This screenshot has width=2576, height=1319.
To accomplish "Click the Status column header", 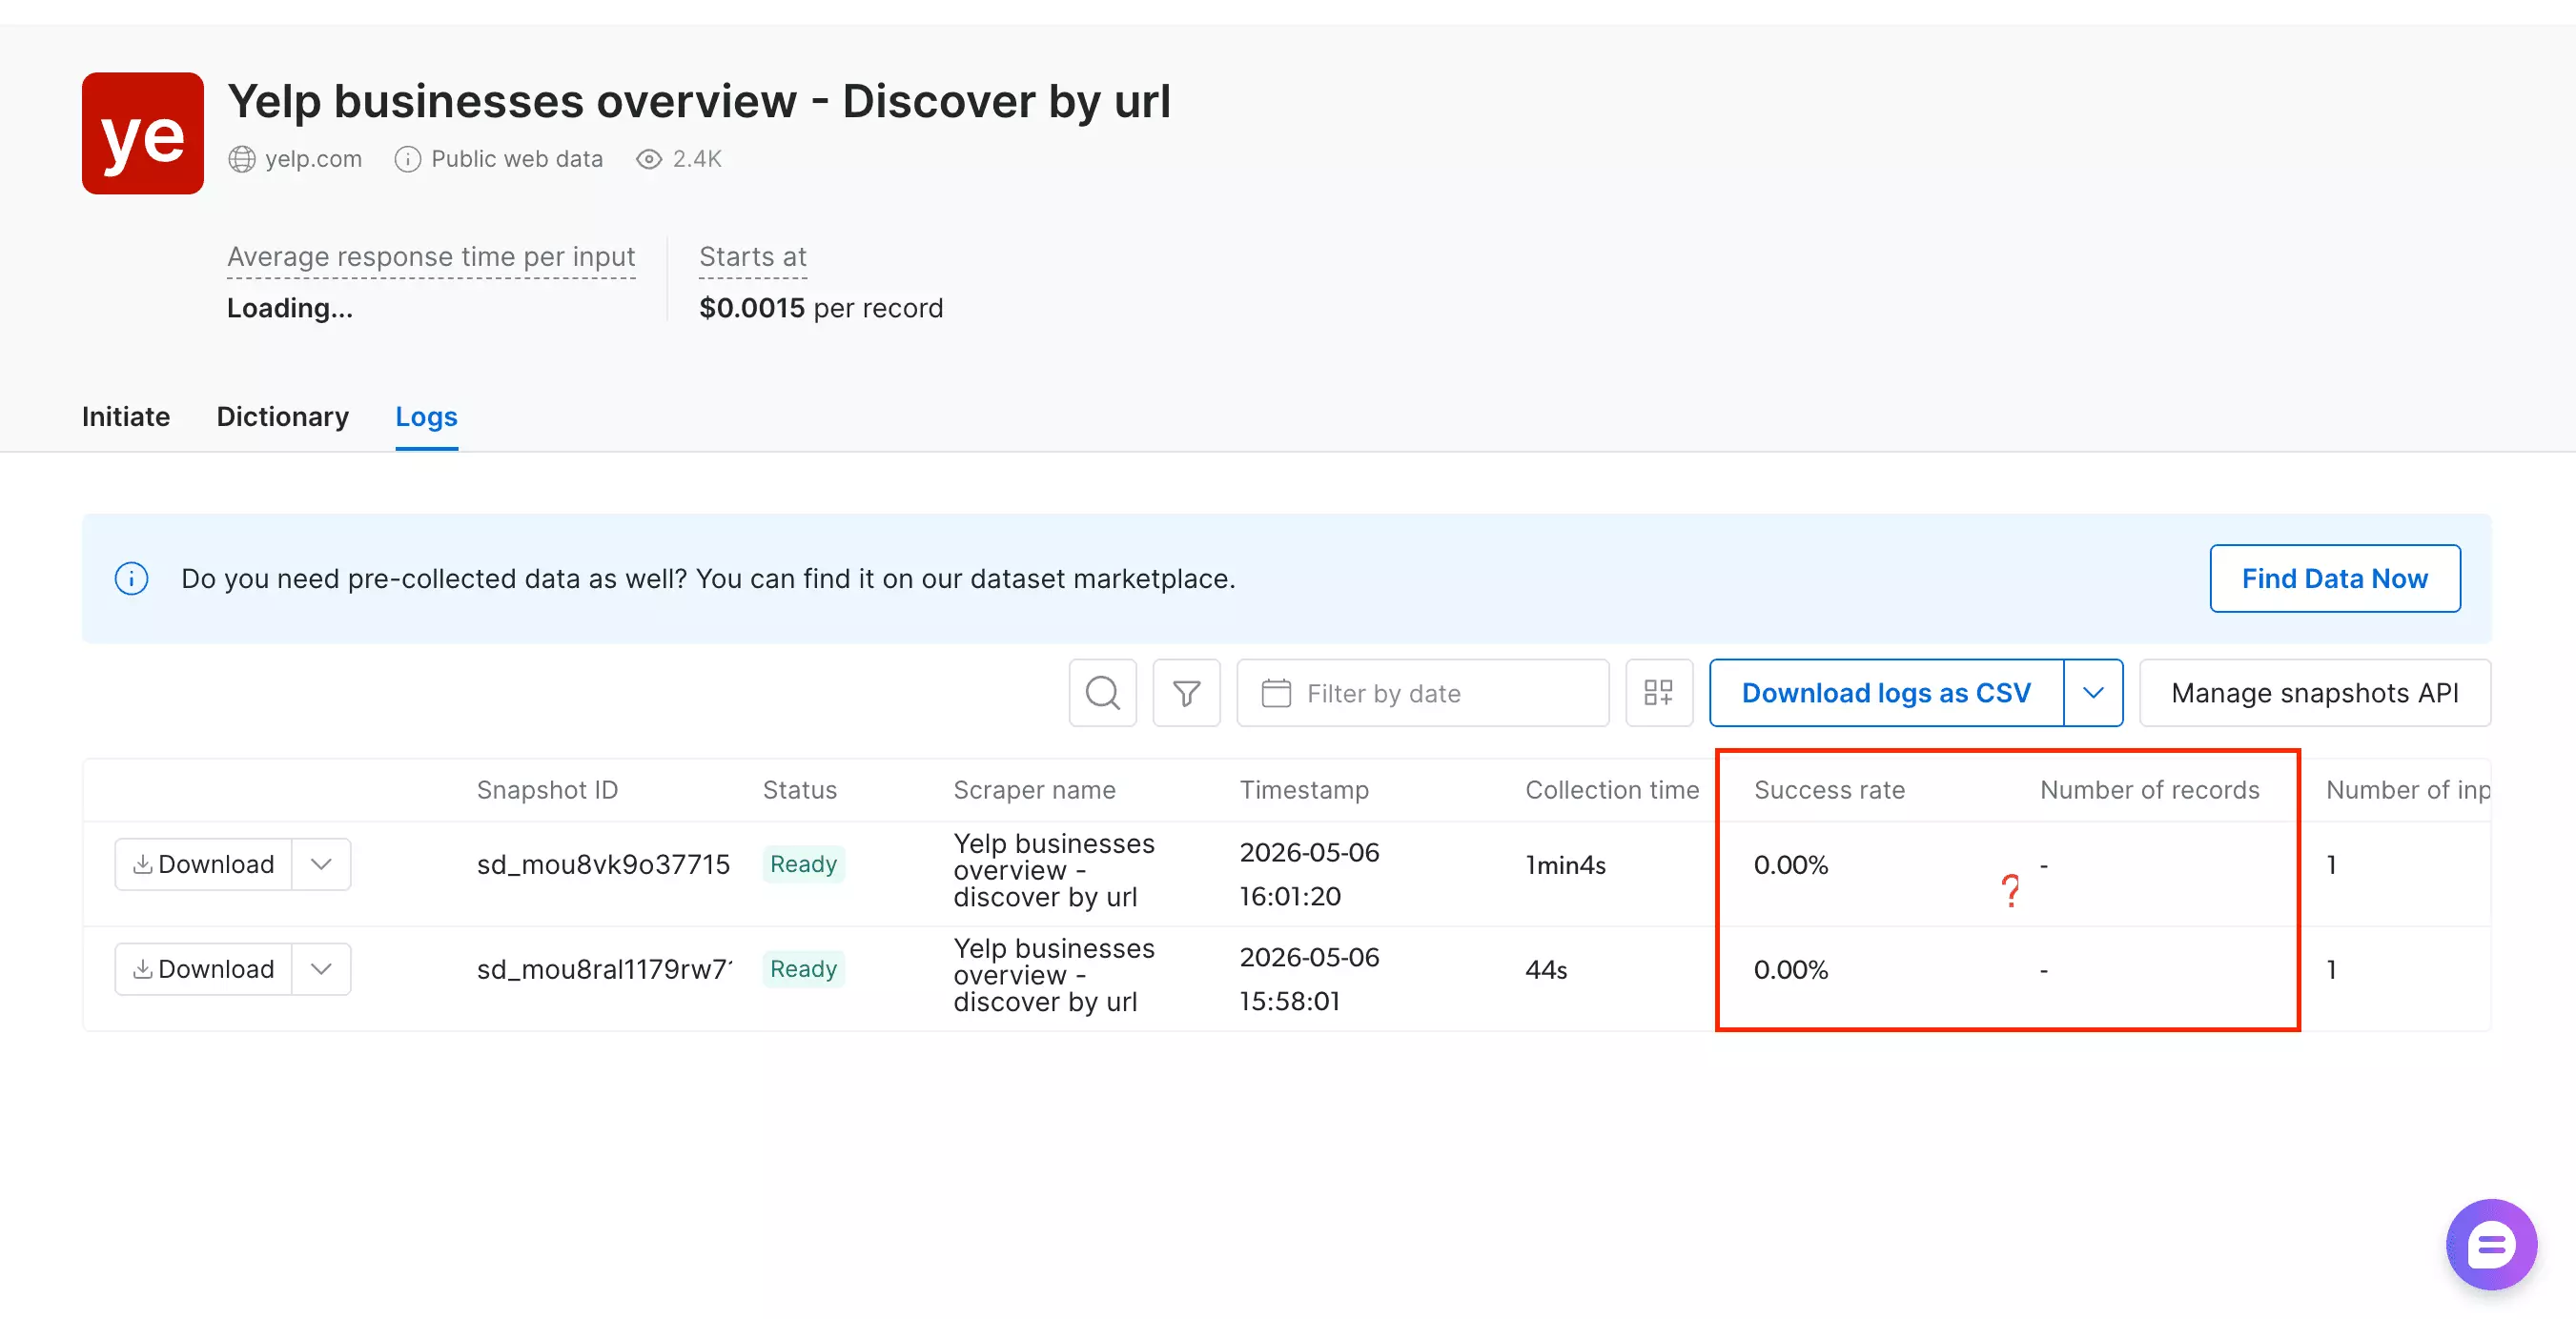I will click(x=799, y=790).
